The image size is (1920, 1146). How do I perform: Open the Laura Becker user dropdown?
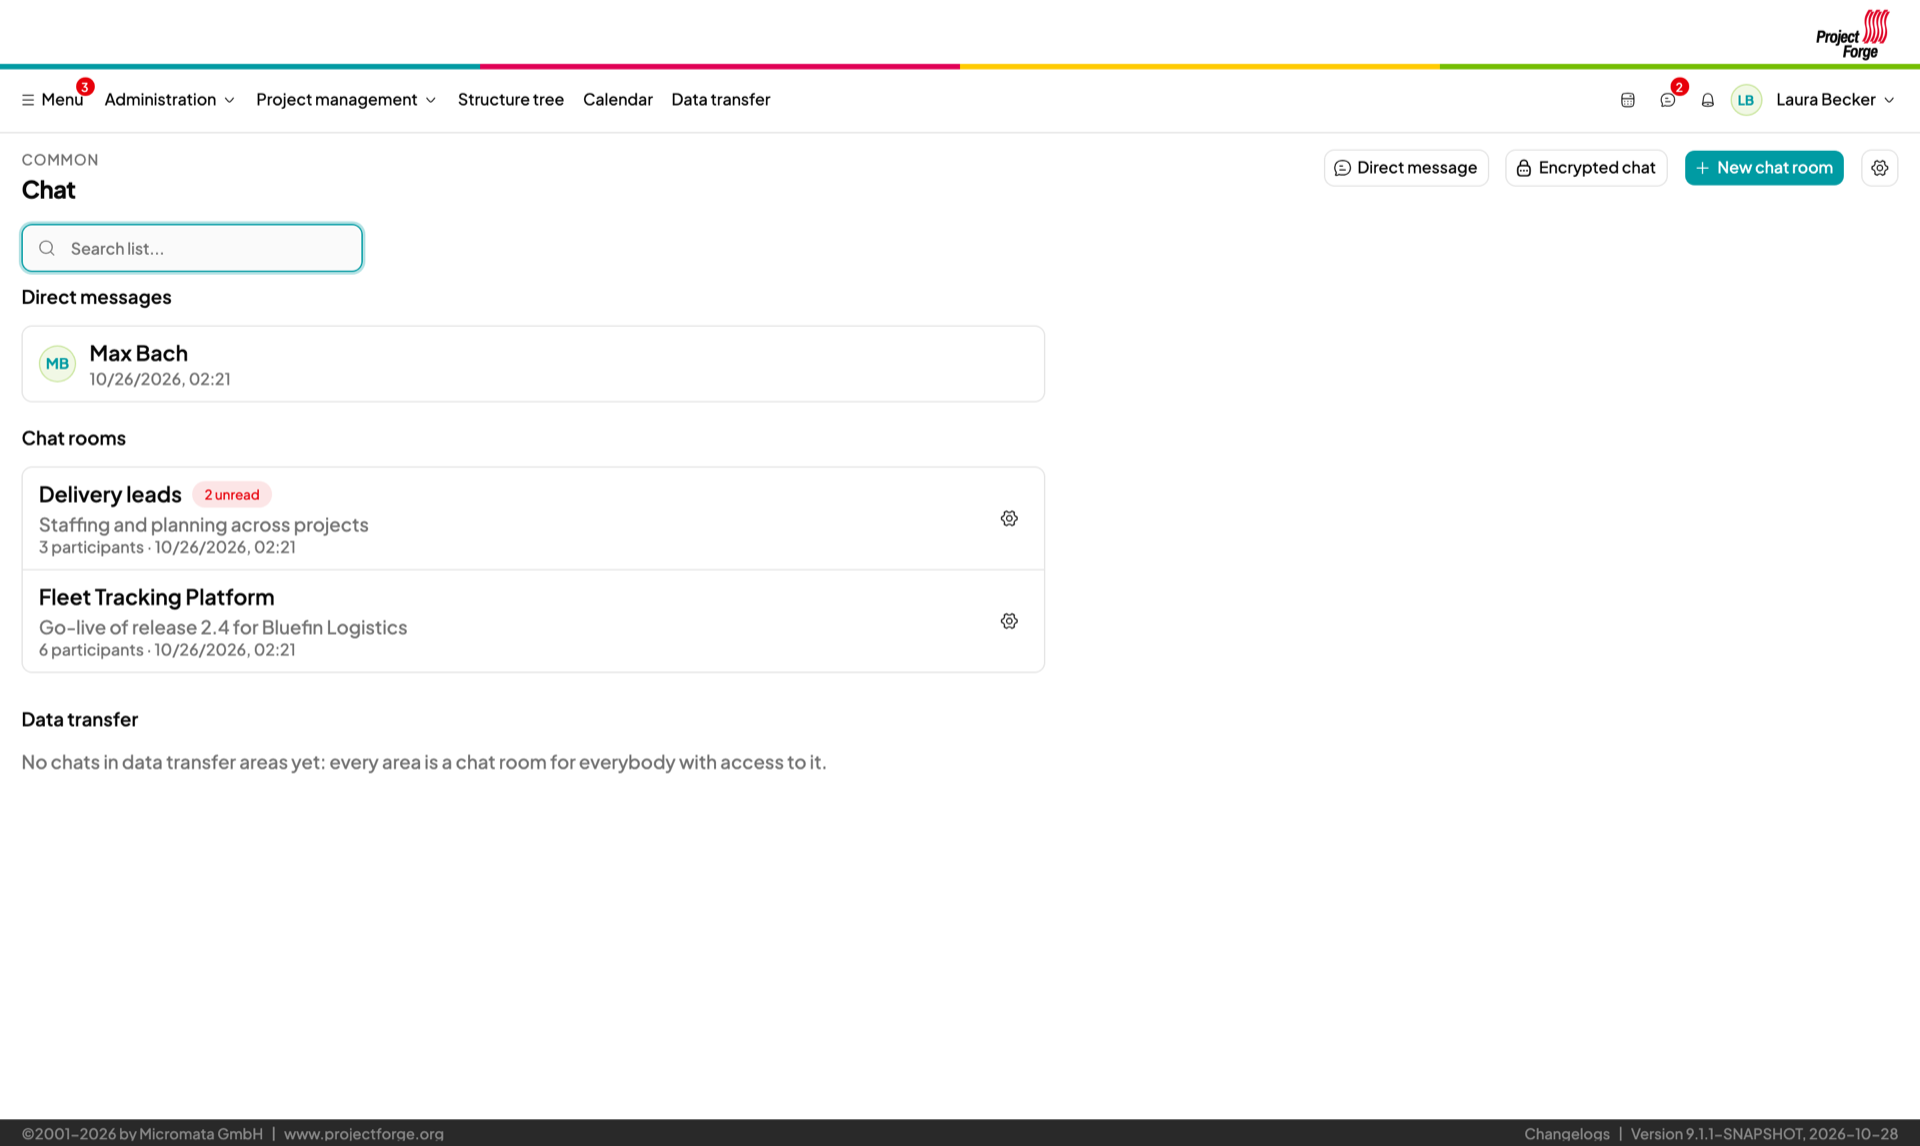click(1835, 99)
